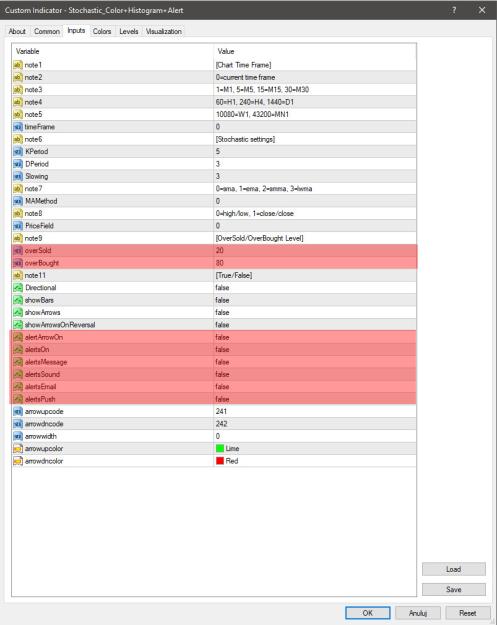Screen dimensions: 497x625
Task: Open the arrowdncolor Red color dropdown
Action: [x=315, y=461]
